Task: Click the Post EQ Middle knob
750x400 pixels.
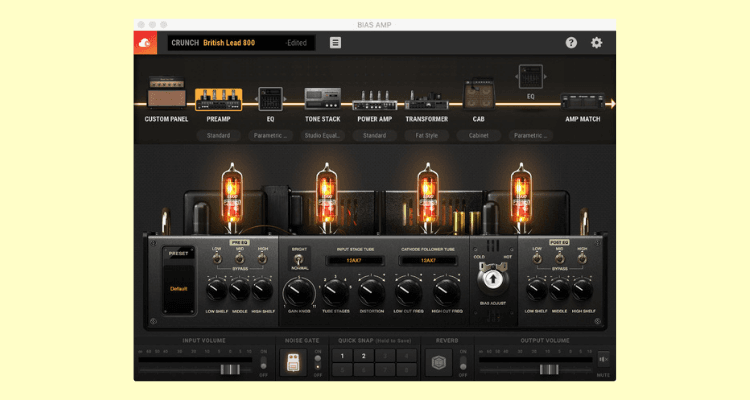Action: pos(560,290)
